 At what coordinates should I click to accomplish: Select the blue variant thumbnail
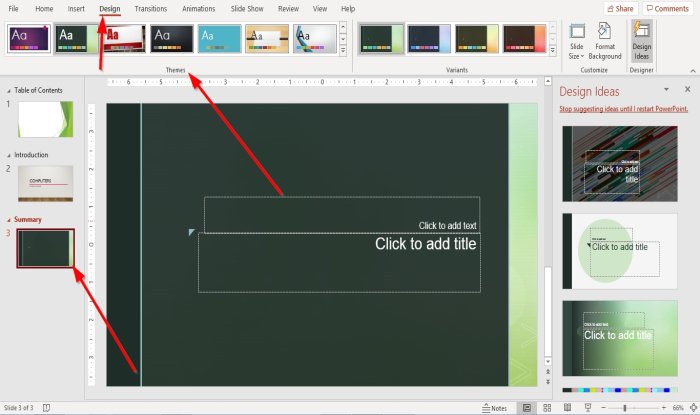tap(429, 39)
